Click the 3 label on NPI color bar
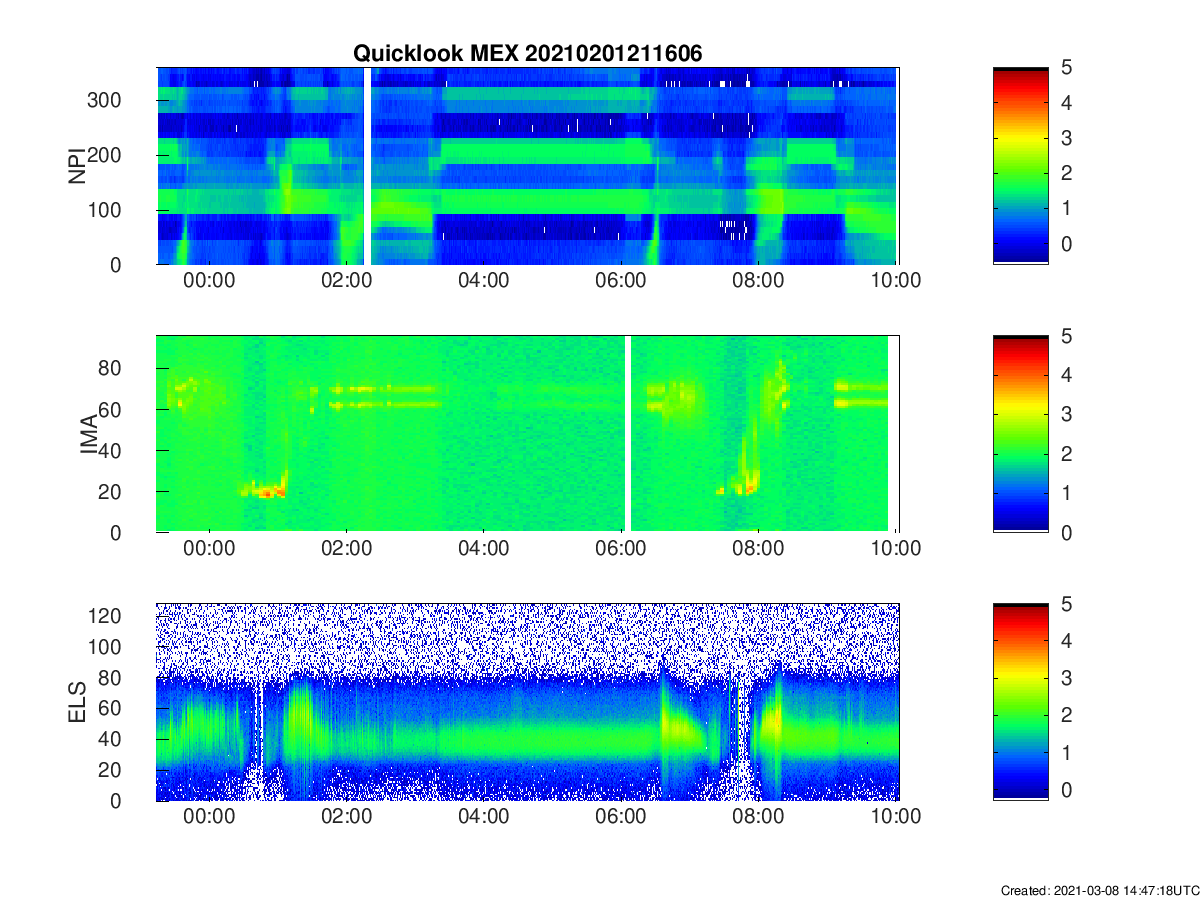Image resolution: width=1200 pixels, height=900 pixels. (x=1066, y=138)
